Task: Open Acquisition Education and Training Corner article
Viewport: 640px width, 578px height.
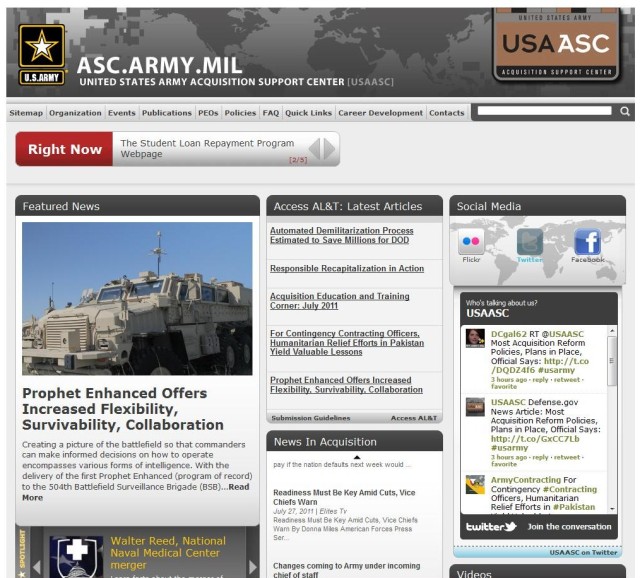Action: pyautogui.click(x=339, y=301)
